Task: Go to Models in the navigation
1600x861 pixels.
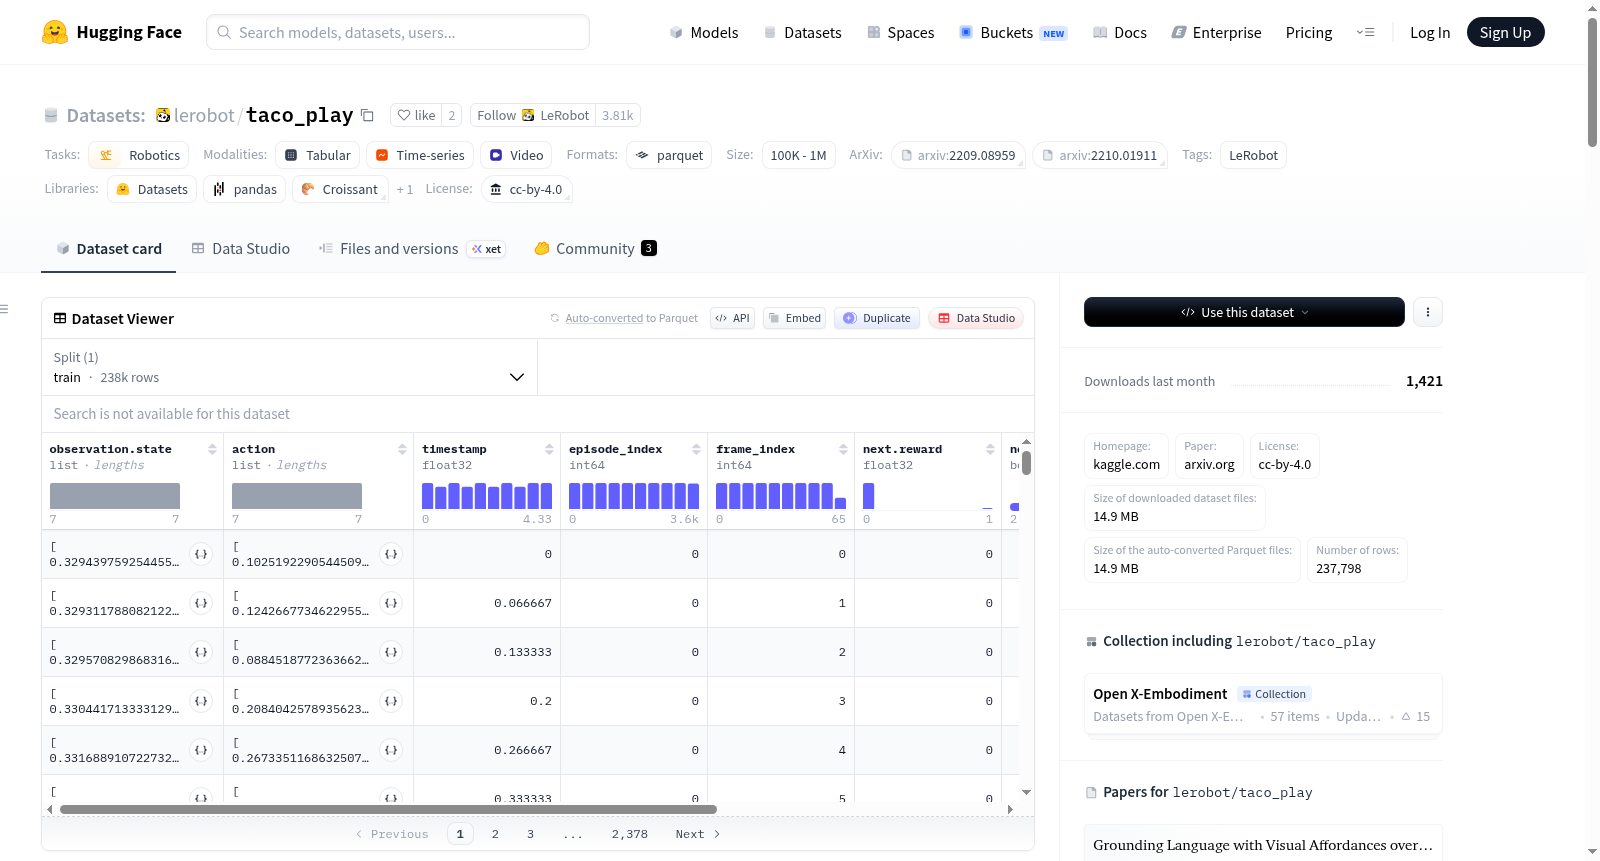Action: pos(704,32)
